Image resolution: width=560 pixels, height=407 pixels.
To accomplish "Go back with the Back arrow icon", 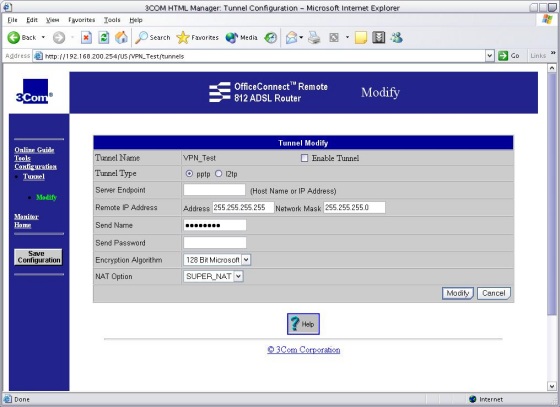I will 14,37.
